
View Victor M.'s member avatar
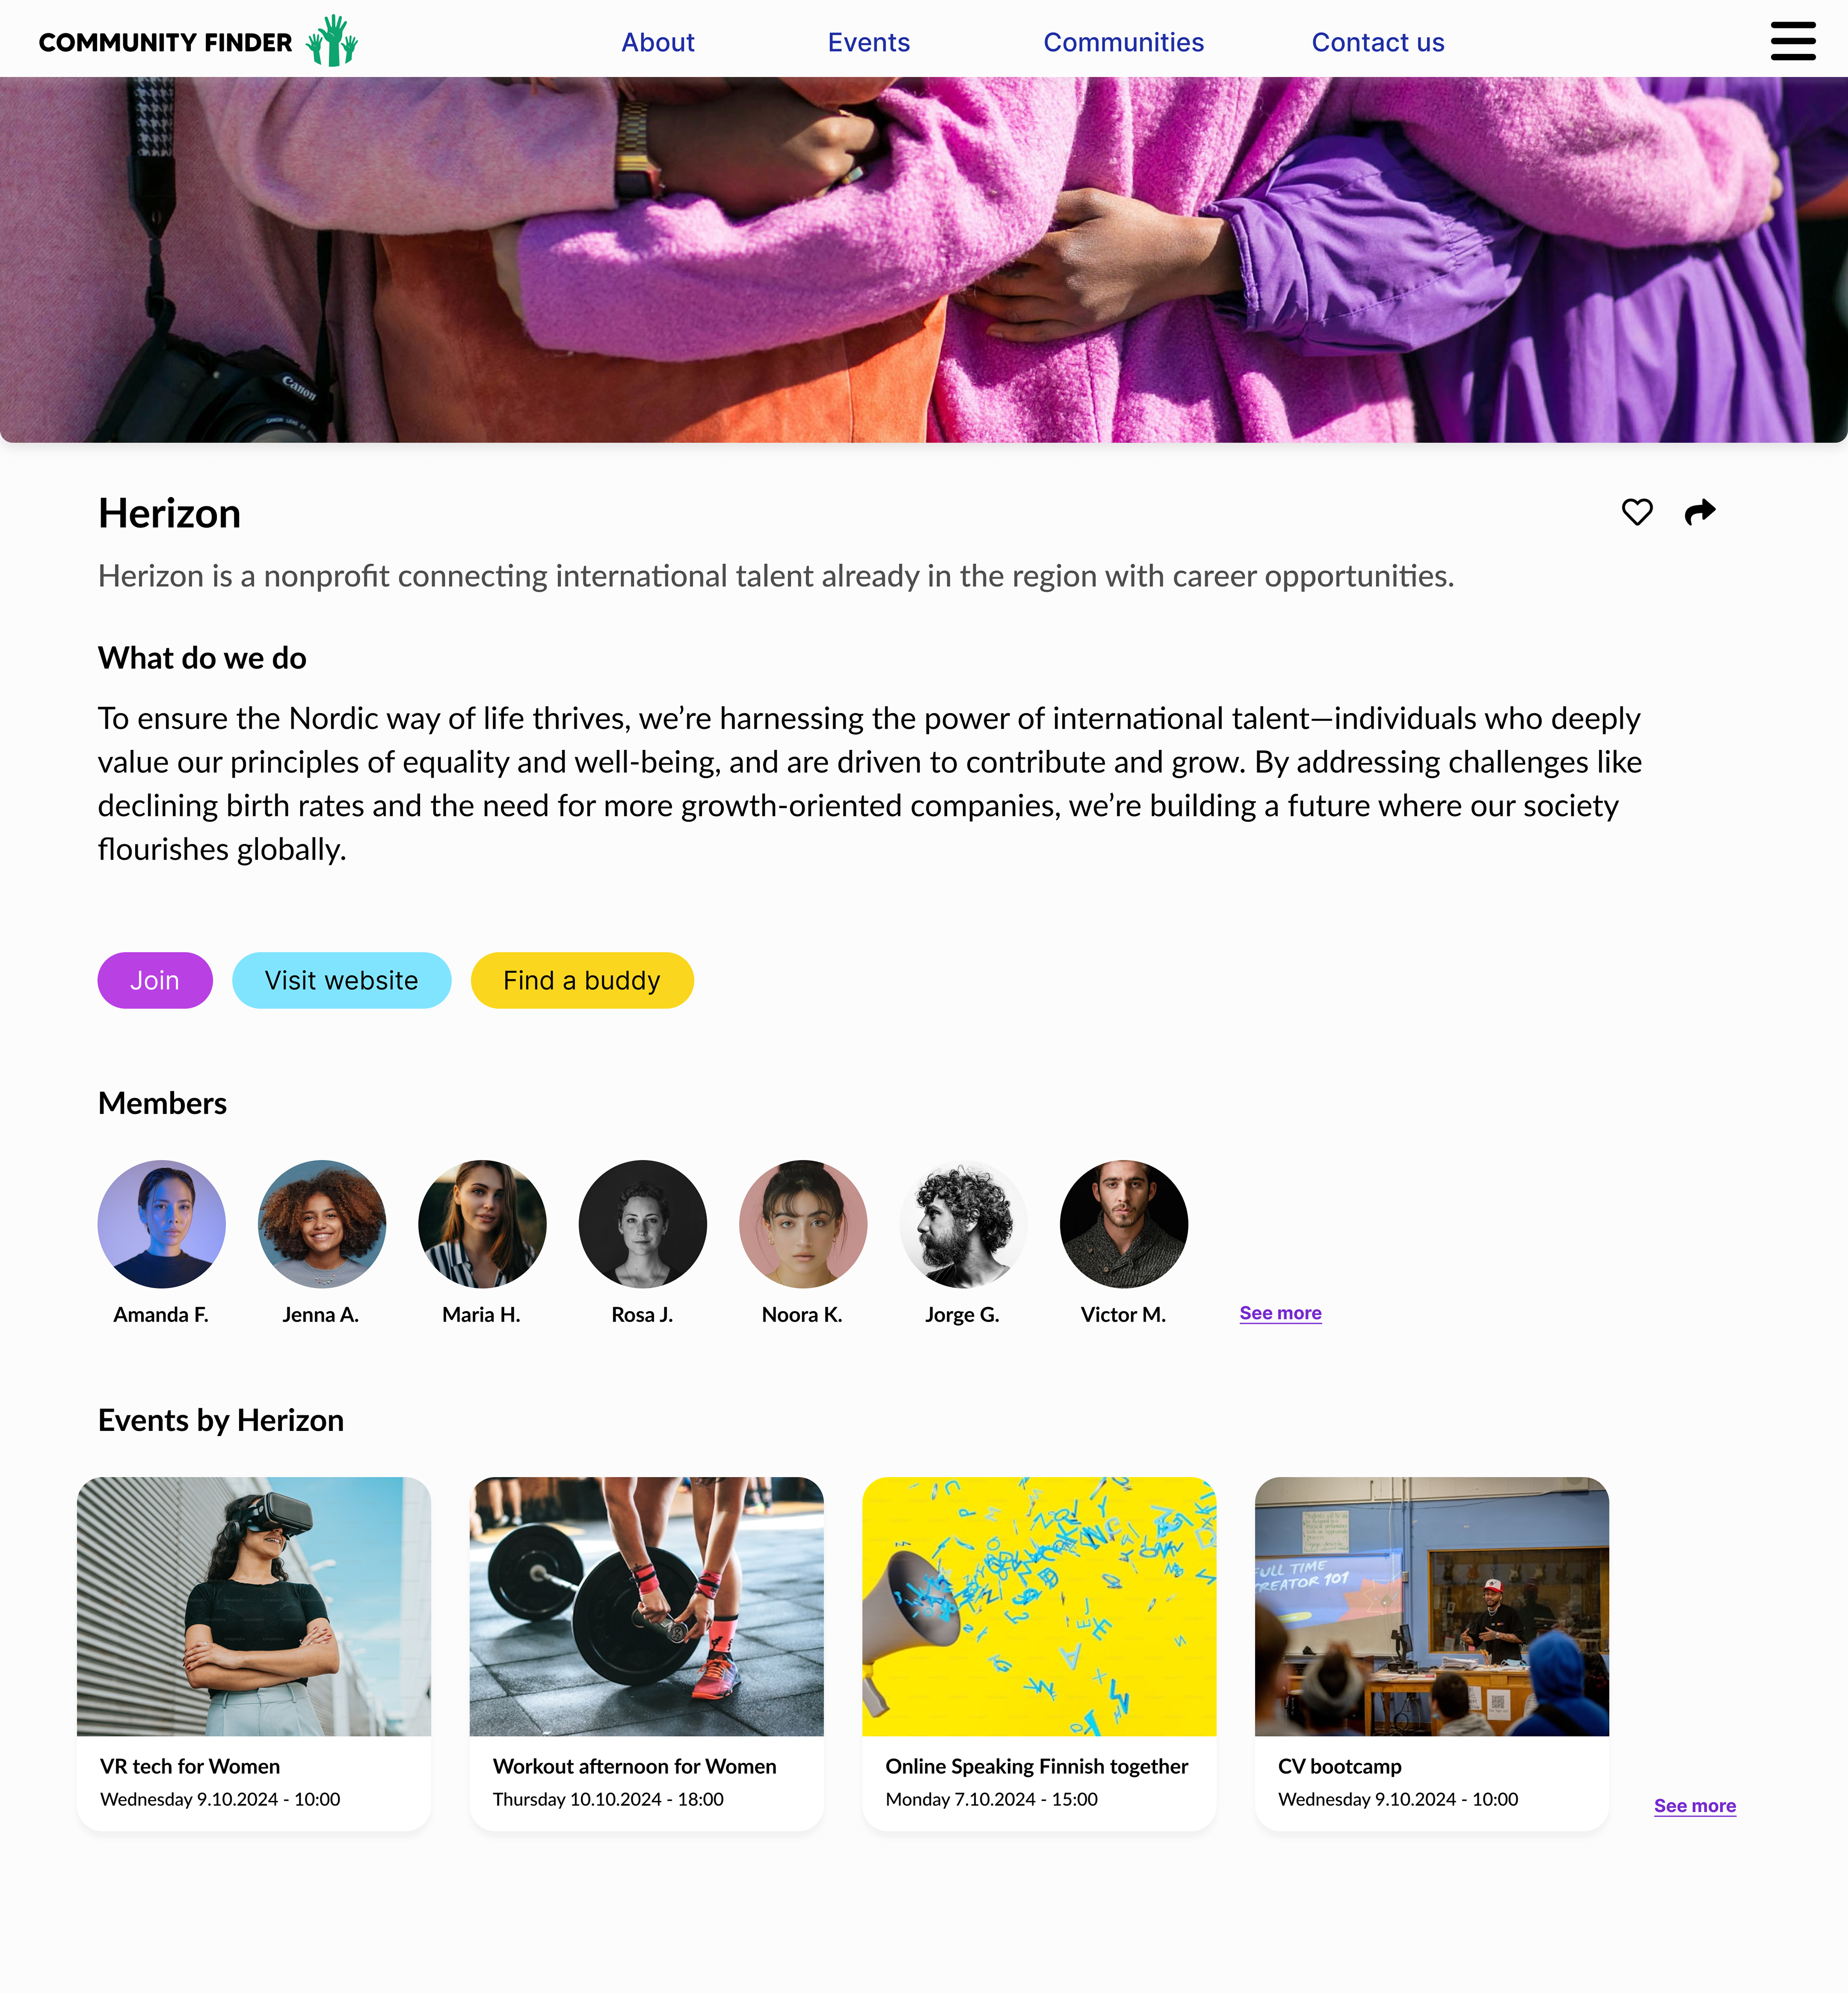tap(1123, 1223)
